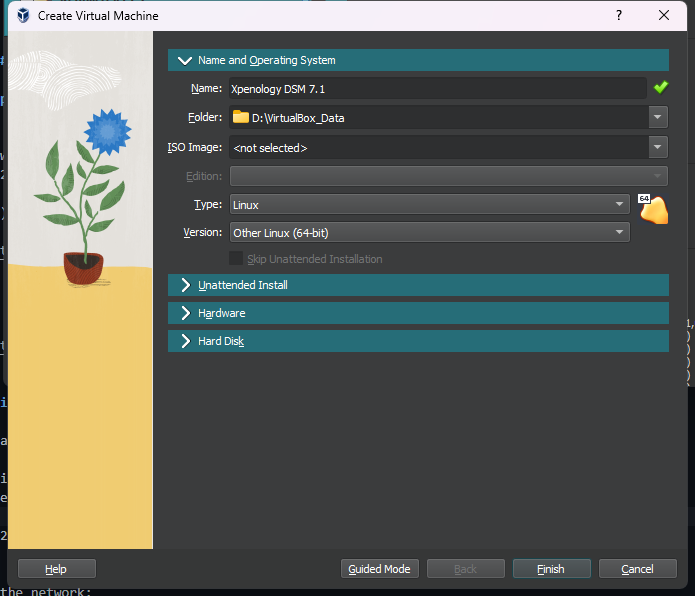Viewport: 695px width, 596px height.
Task: Click the Name: label
Action: point(207,88)
